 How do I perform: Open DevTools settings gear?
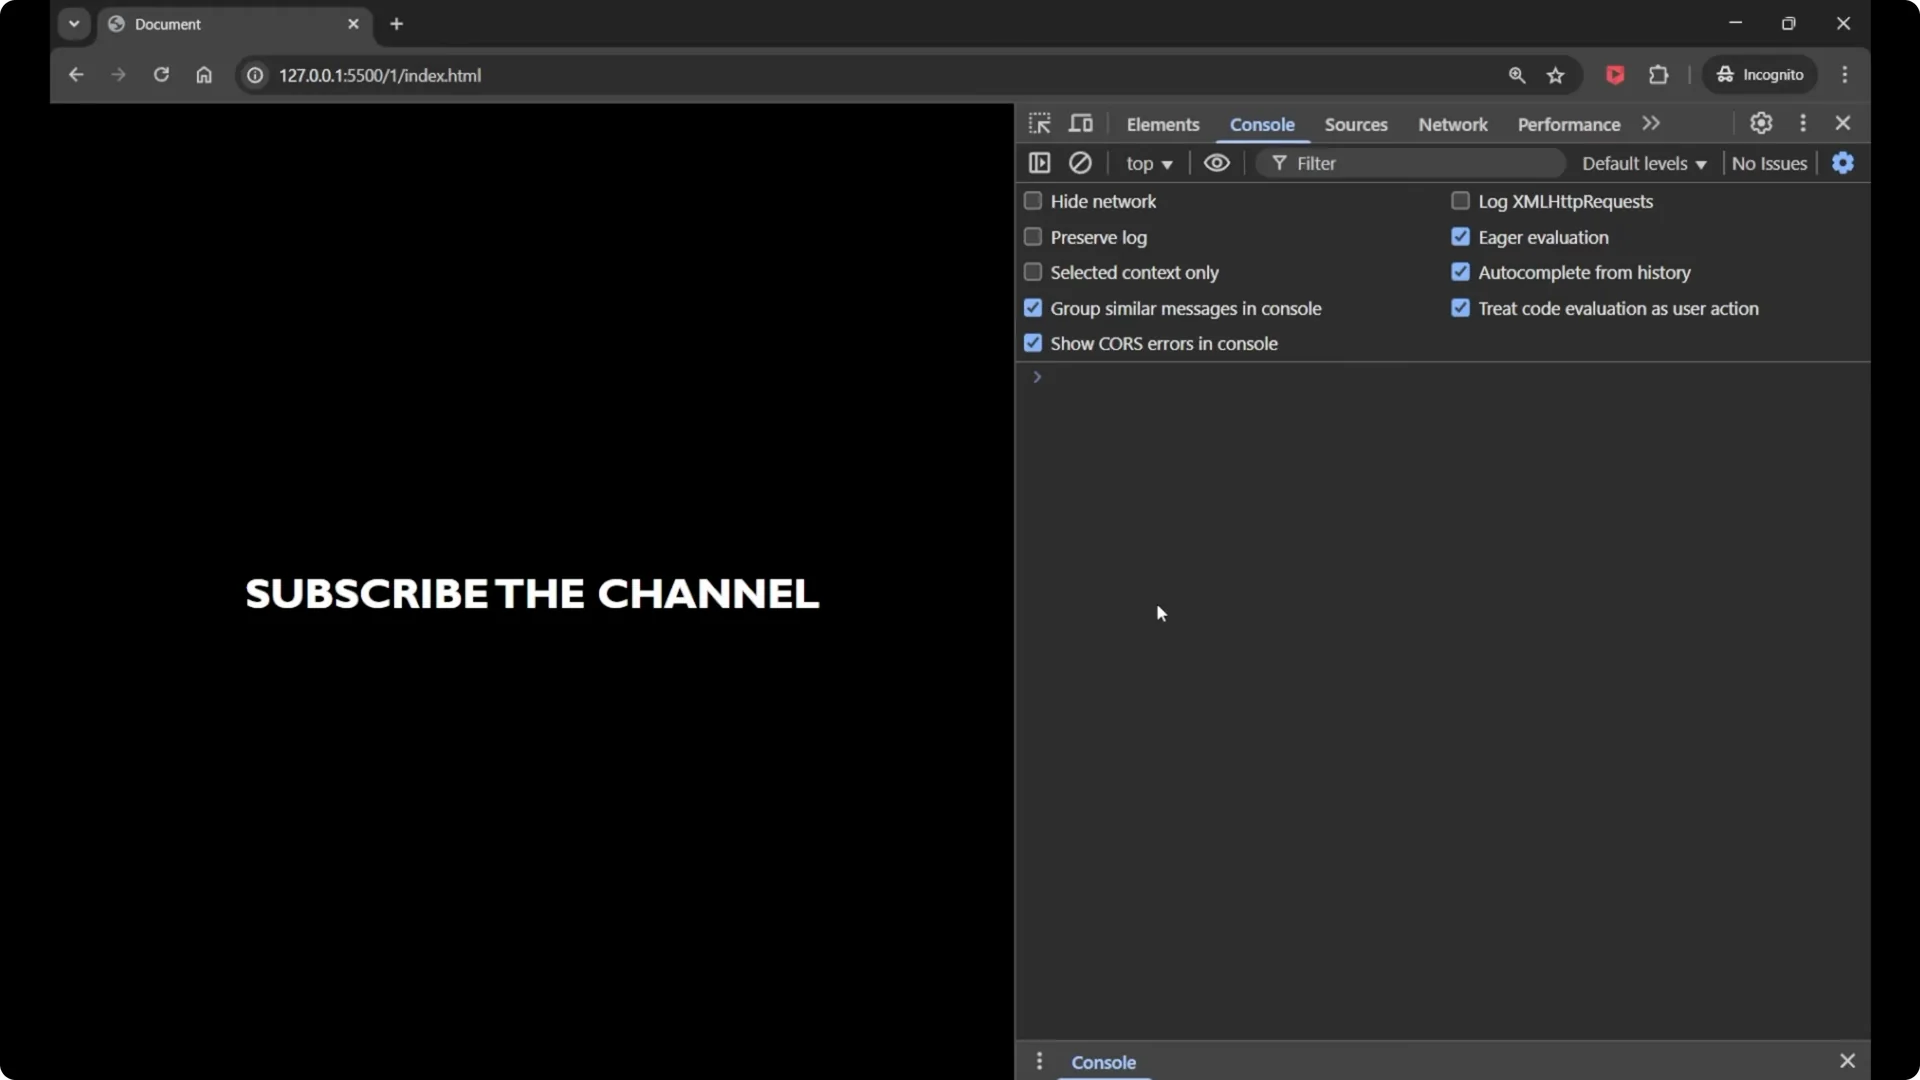1761,123
